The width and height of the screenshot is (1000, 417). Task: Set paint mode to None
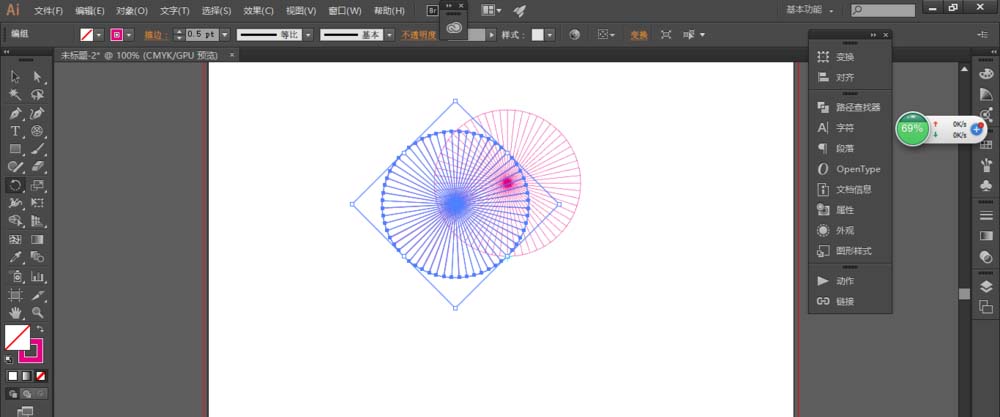click(41, 376)
